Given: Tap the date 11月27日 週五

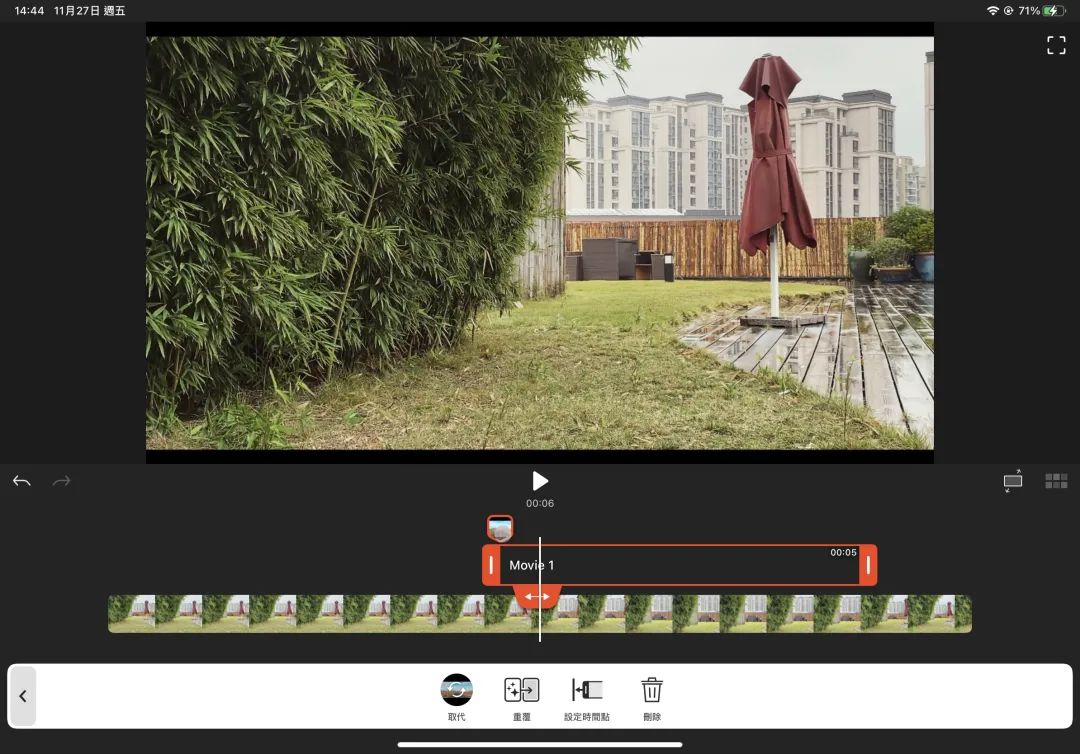Looking at the screenshot, I should [x=90, y=10].
